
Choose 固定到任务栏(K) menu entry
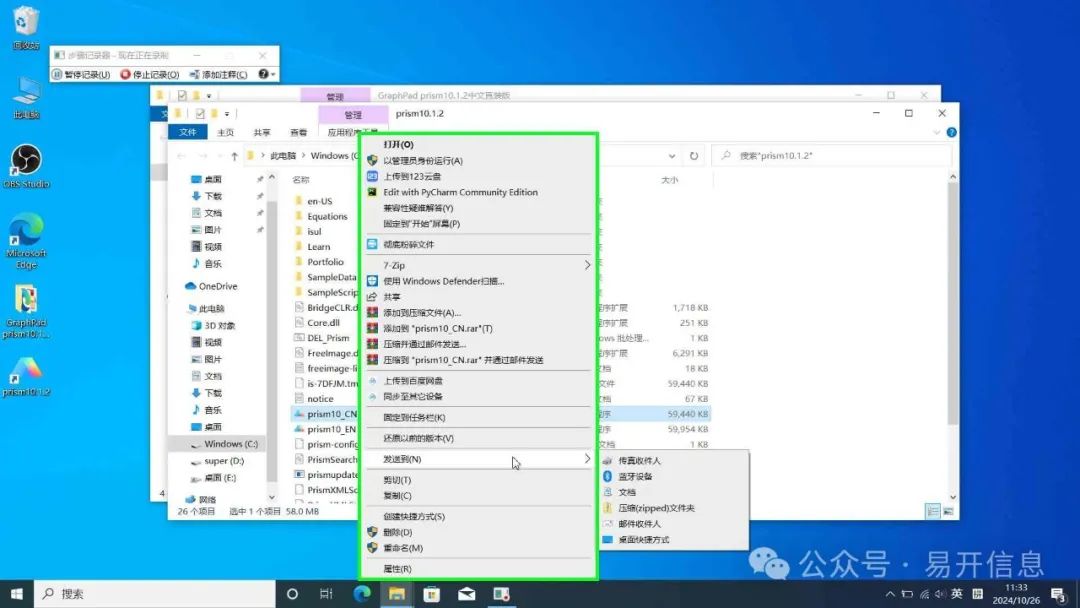tap(477, 417)
